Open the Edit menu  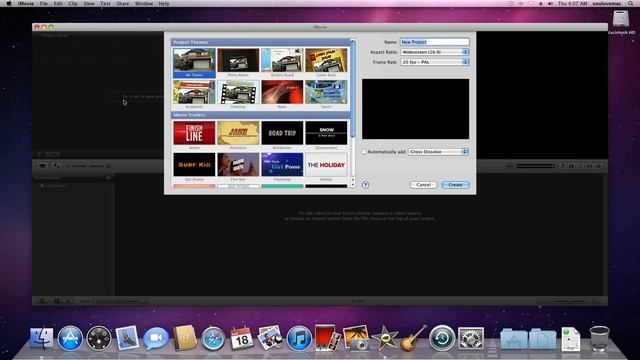pyautogui.click(x=58, y=3)
